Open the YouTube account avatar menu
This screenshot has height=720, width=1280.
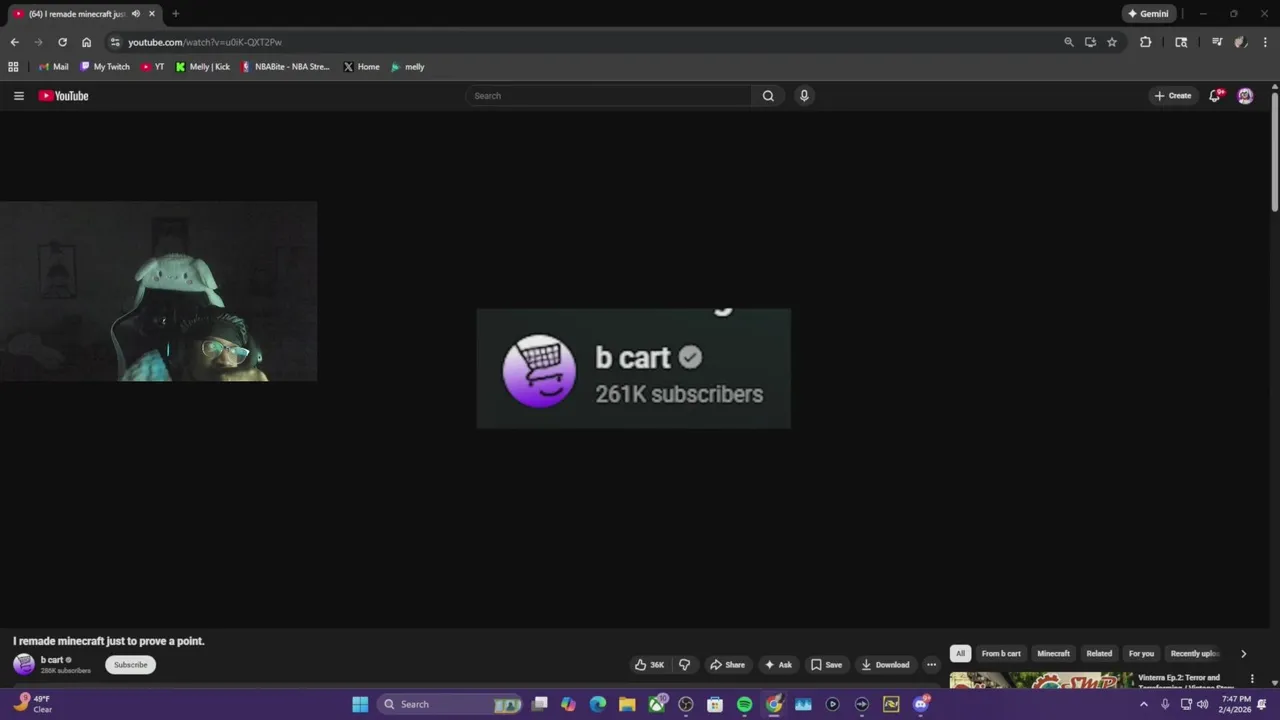click(1245, 96)
